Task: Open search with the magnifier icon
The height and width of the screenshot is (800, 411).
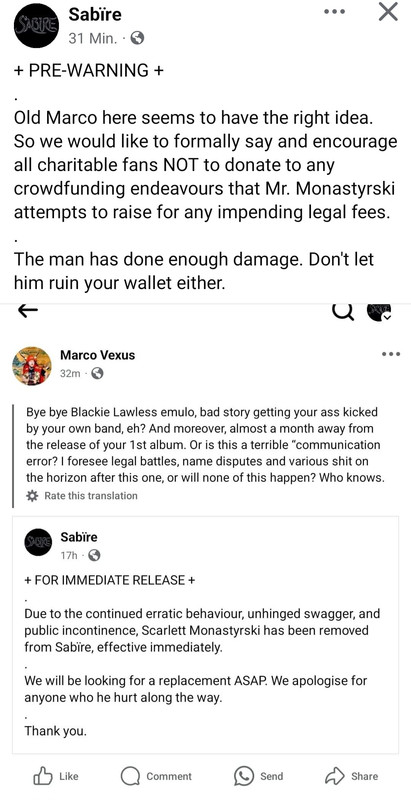Action: (343, 310)
